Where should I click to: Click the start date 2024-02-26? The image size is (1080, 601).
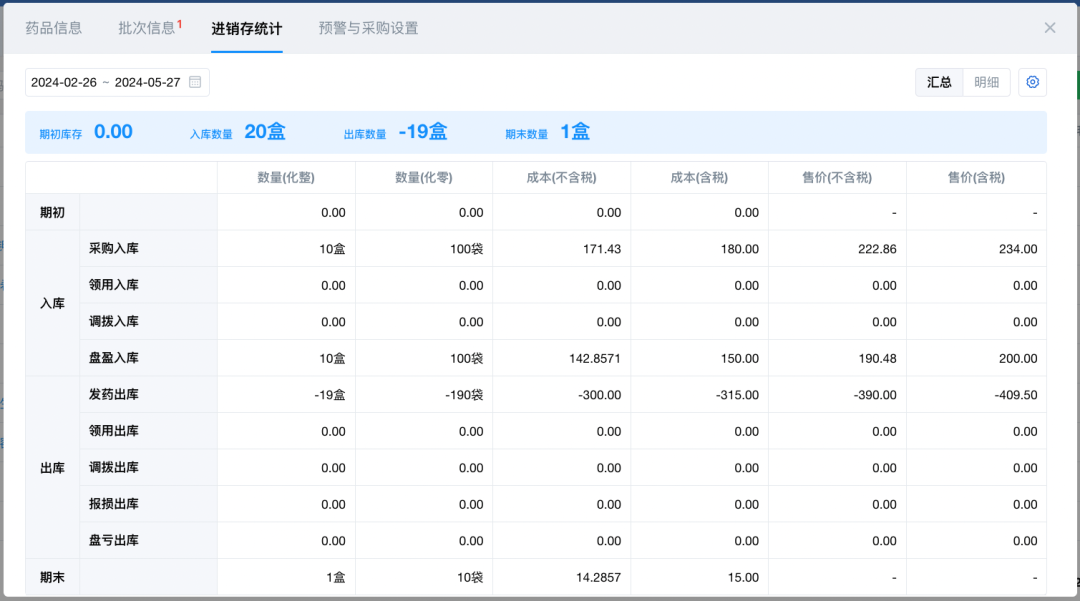click(x=64, y=82)
